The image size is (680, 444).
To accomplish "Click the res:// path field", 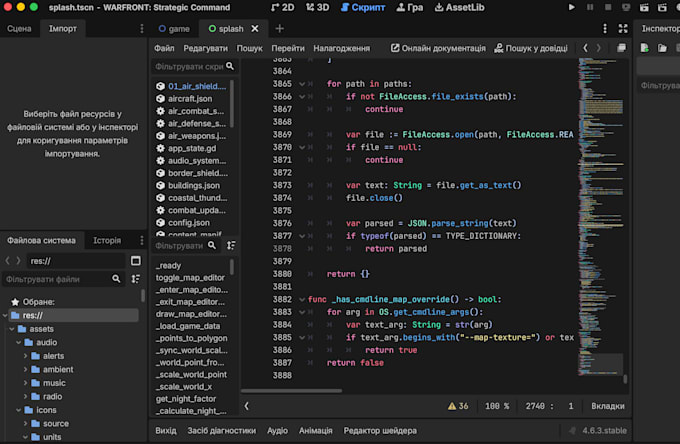I will [x=76, y=261].
